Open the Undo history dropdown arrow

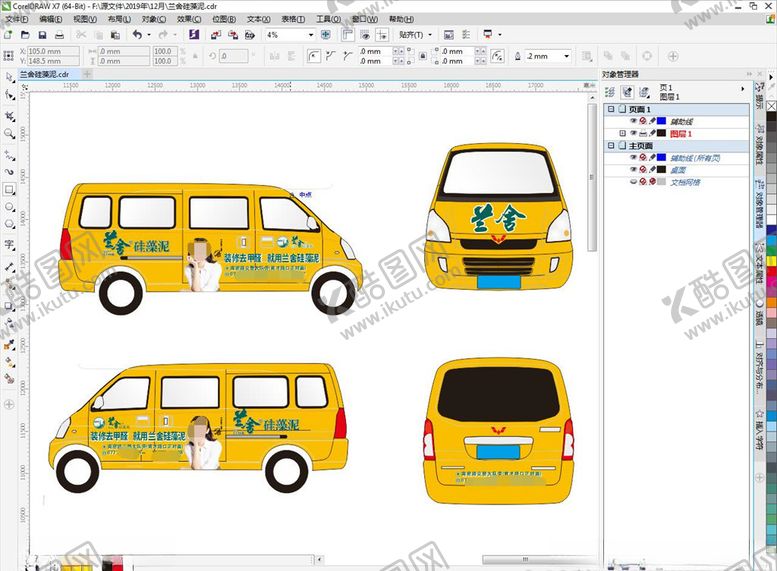tap(149, 35)
